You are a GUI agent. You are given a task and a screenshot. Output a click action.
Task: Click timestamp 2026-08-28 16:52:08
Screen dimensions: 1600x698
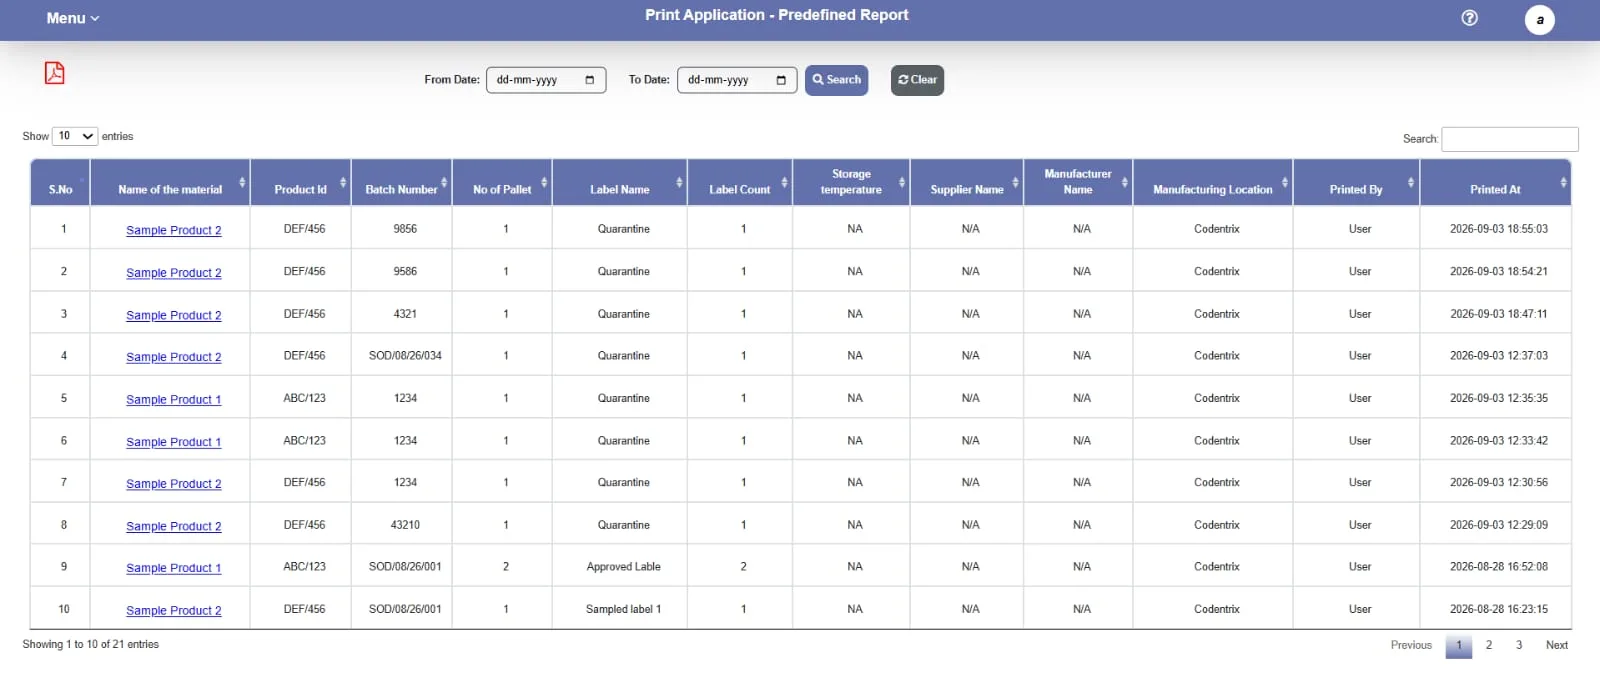1499,567
